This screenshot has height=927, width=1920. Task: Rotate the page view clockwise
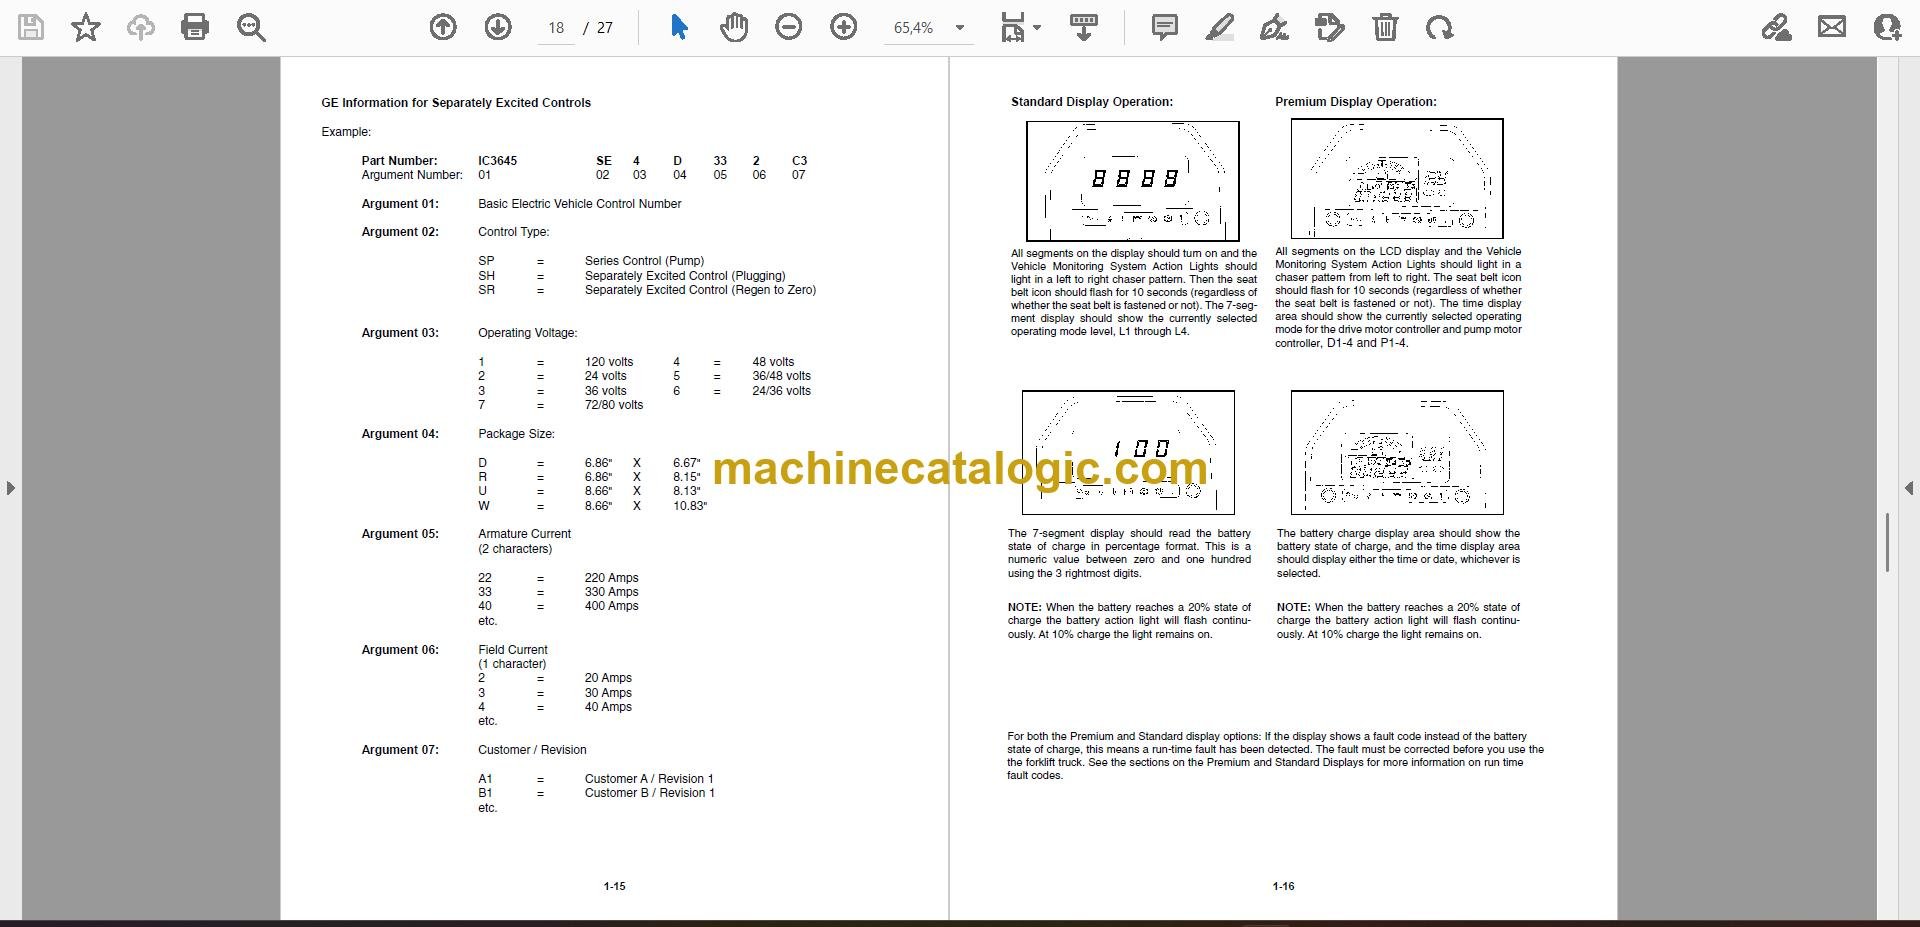pyautogui.click(x=1440, y=27)
